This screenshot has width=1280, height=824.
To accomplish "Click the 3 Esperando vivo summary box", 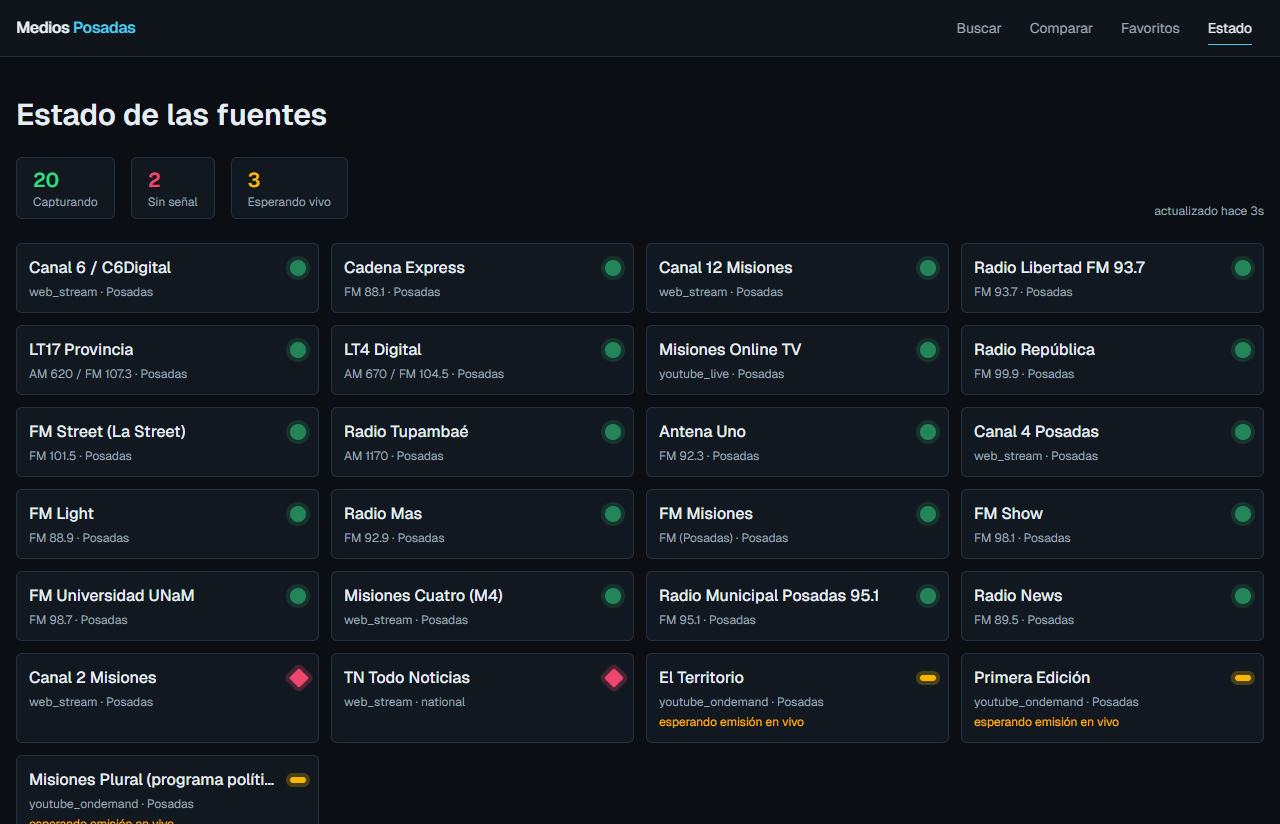I will coord(289,188).
